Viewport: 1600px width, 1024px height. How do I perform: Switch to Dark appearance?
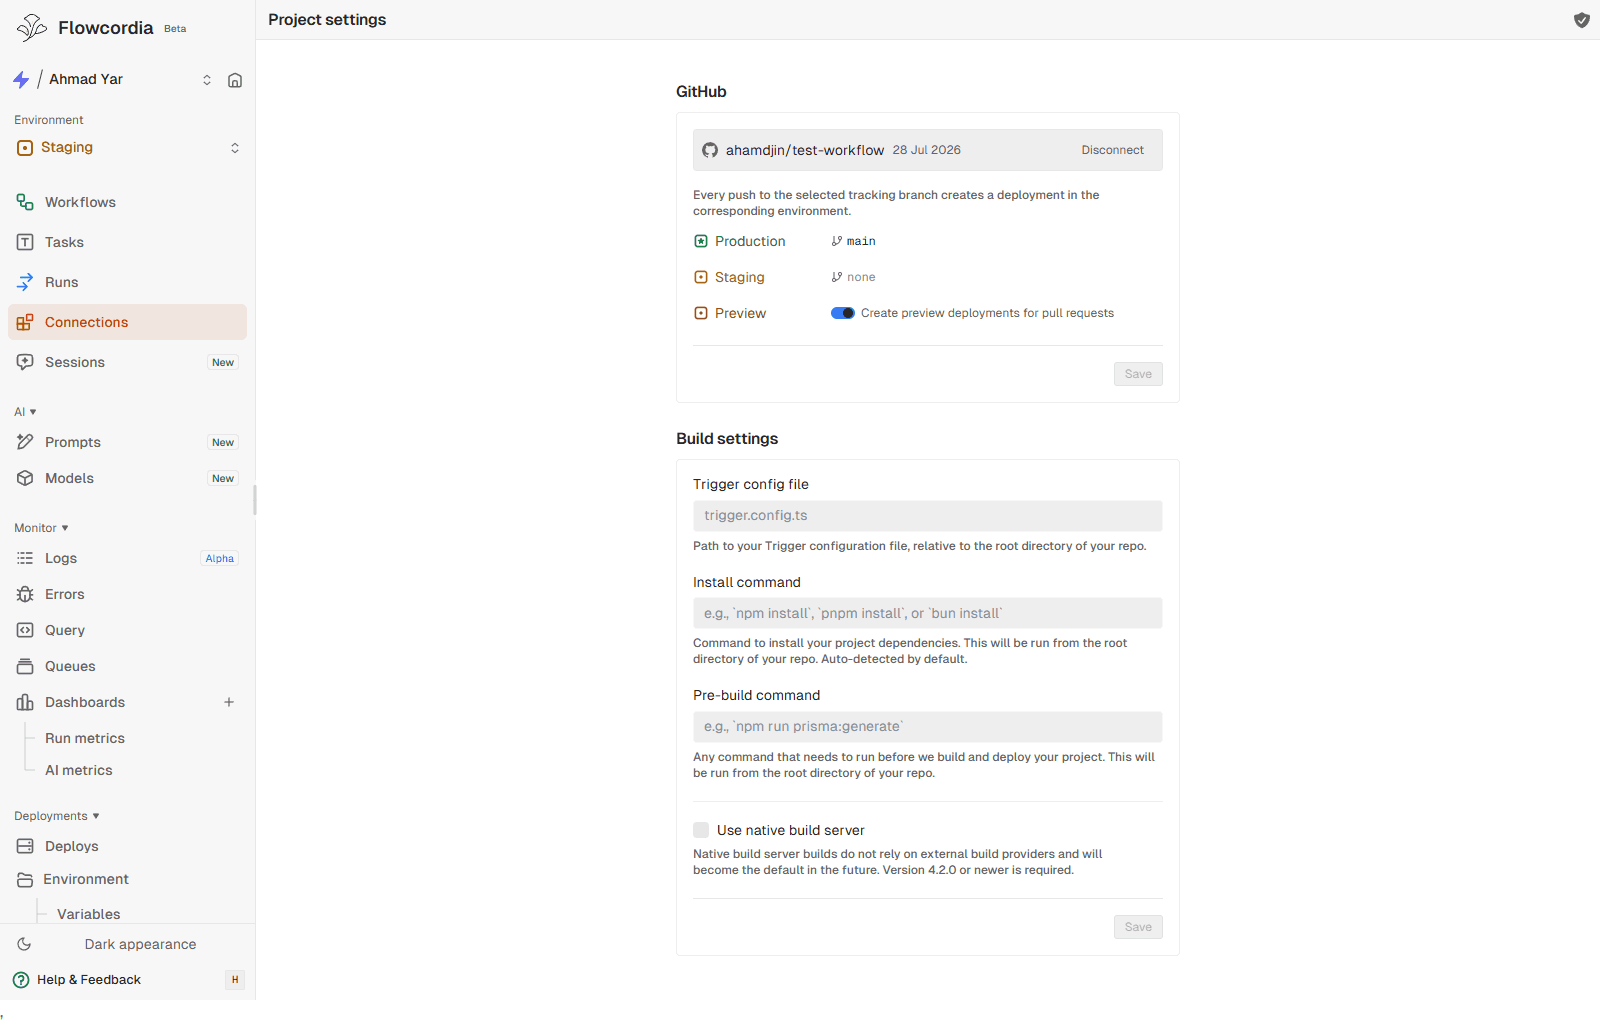coord(127,944)
